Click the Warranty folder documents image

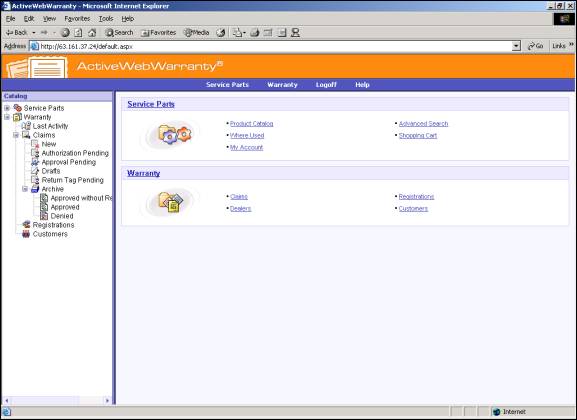pos(170,202)
